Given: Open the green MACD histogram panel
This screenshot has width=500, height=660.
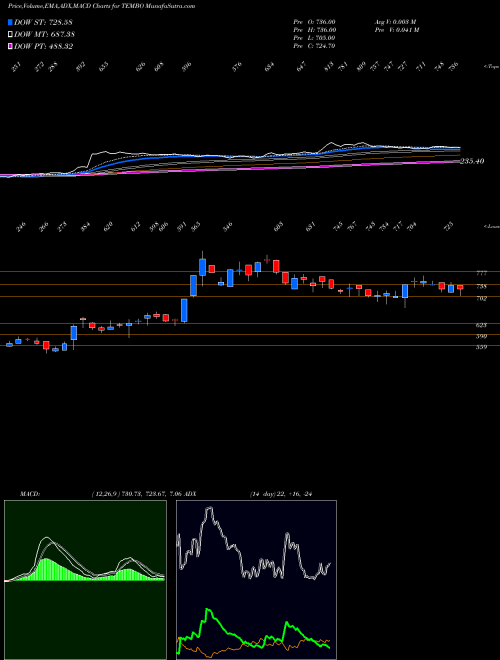Looking at the screenshot, I should point(85,580).
